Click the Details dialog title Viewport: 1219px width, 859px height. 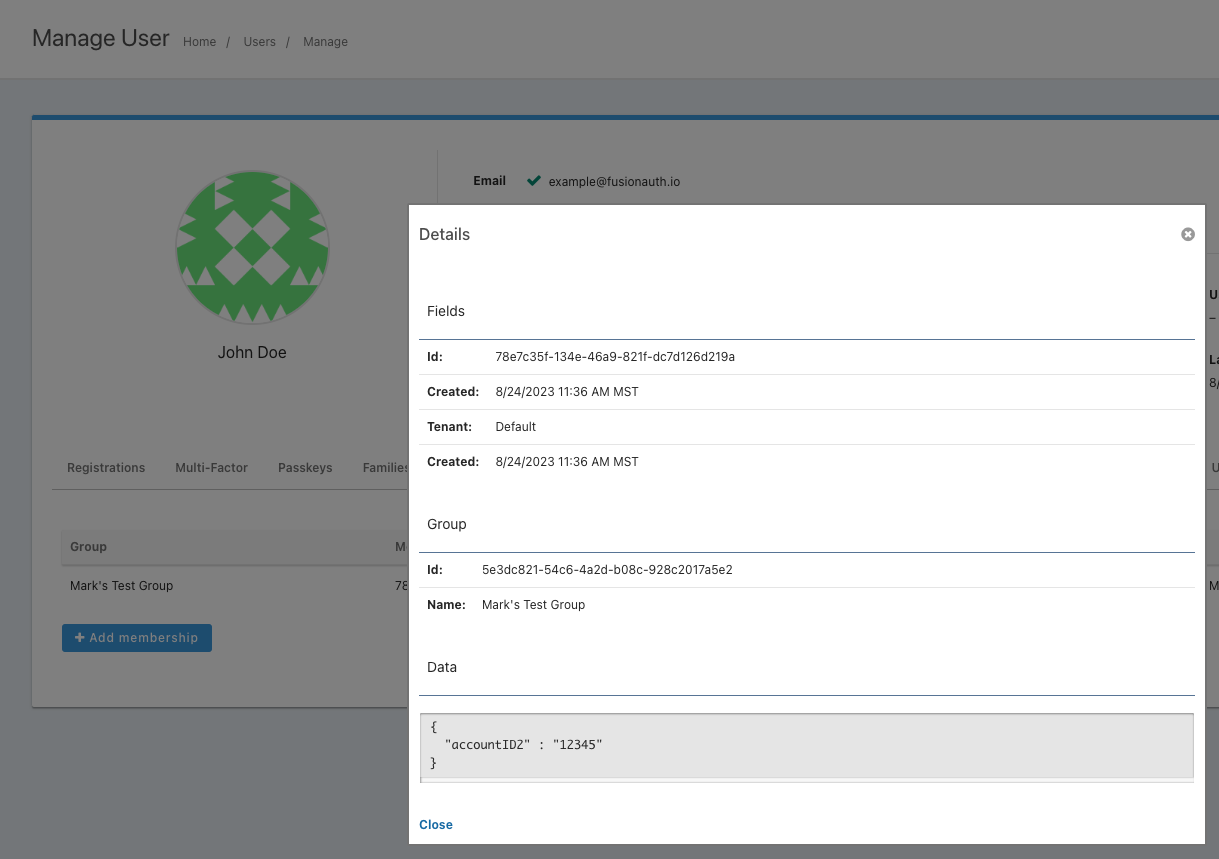pyautogui.click(x=444, y=234)
